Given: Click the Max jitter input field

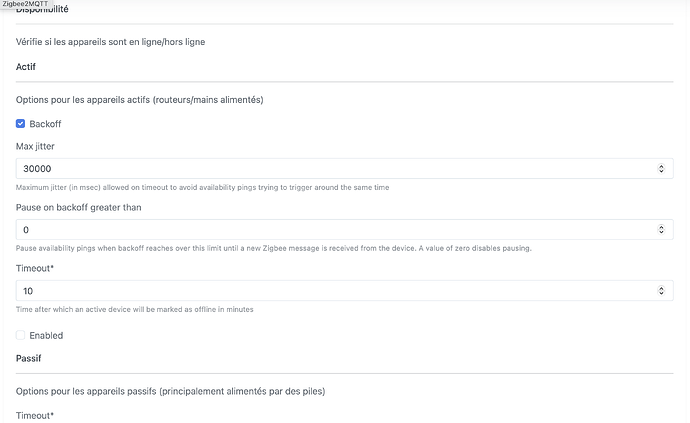Looking at the screenshot, I should click(x=330, y=169).
